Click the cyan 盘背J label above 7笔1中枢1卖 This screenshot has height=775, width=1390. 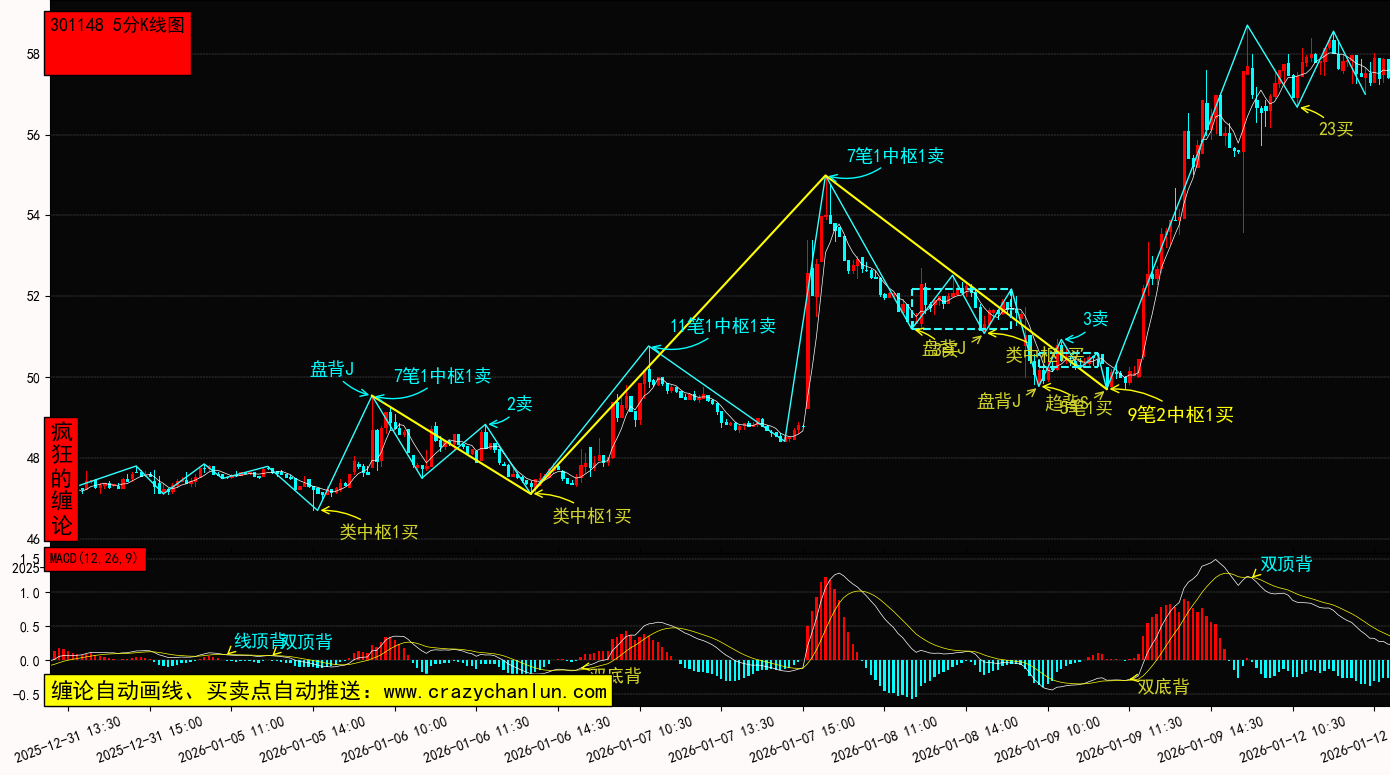tap(332, 369)
